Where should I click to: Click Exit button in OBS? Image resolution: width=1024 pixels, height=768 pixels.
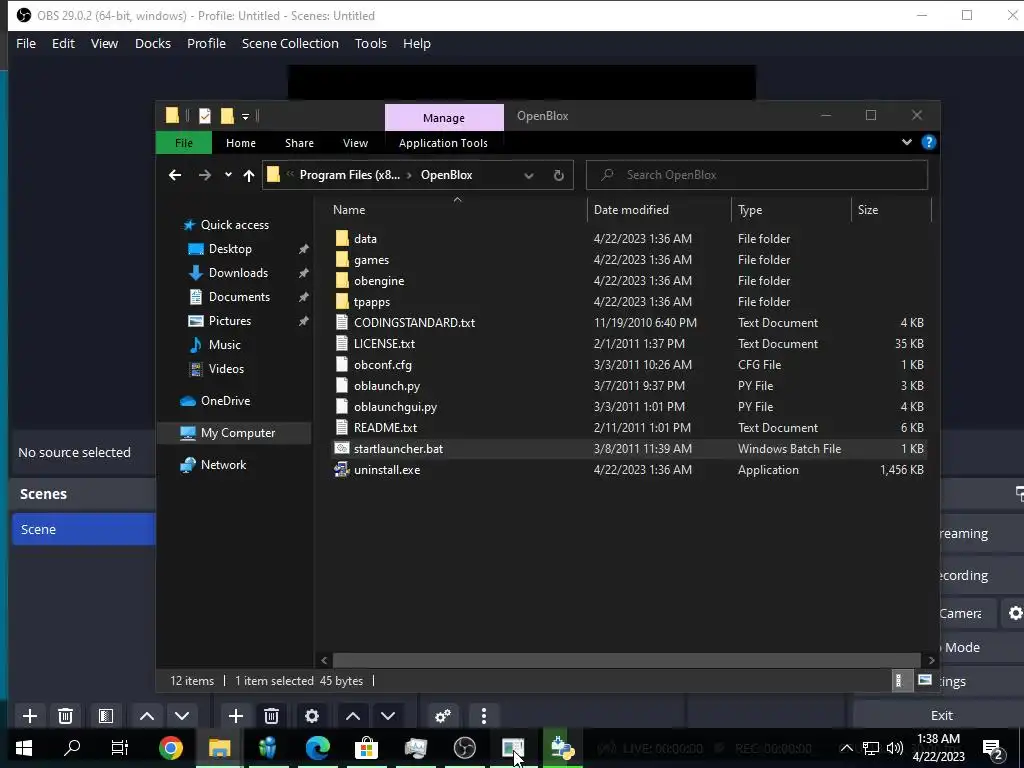941,716
